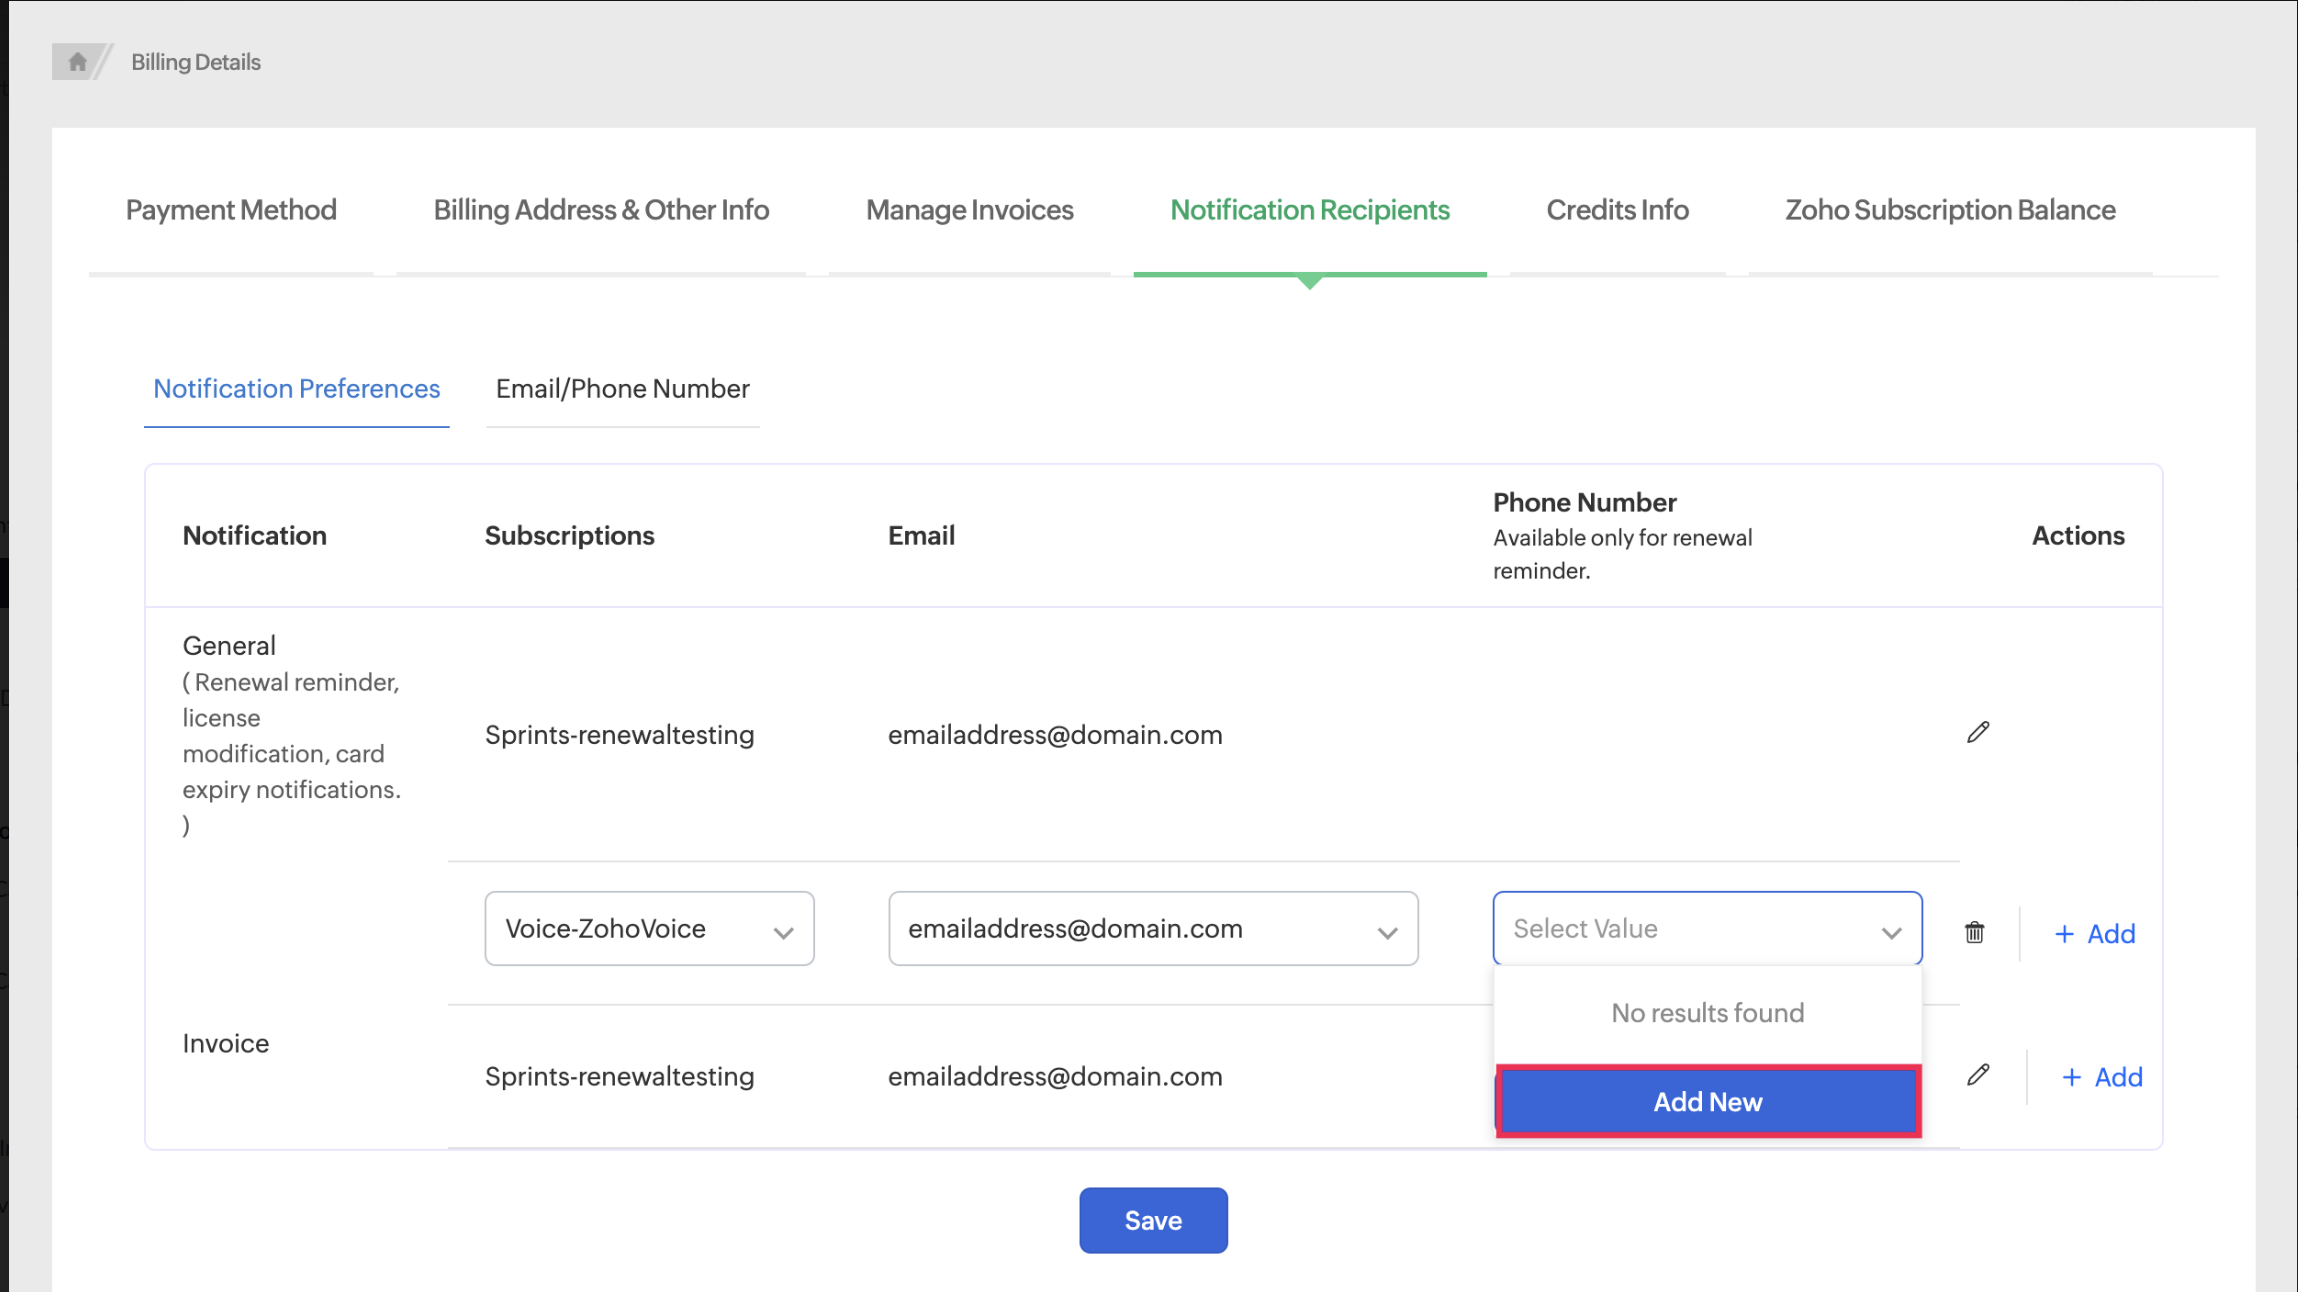
Task: Click Add link in Invoice row
Action: coord(2102,1077)
